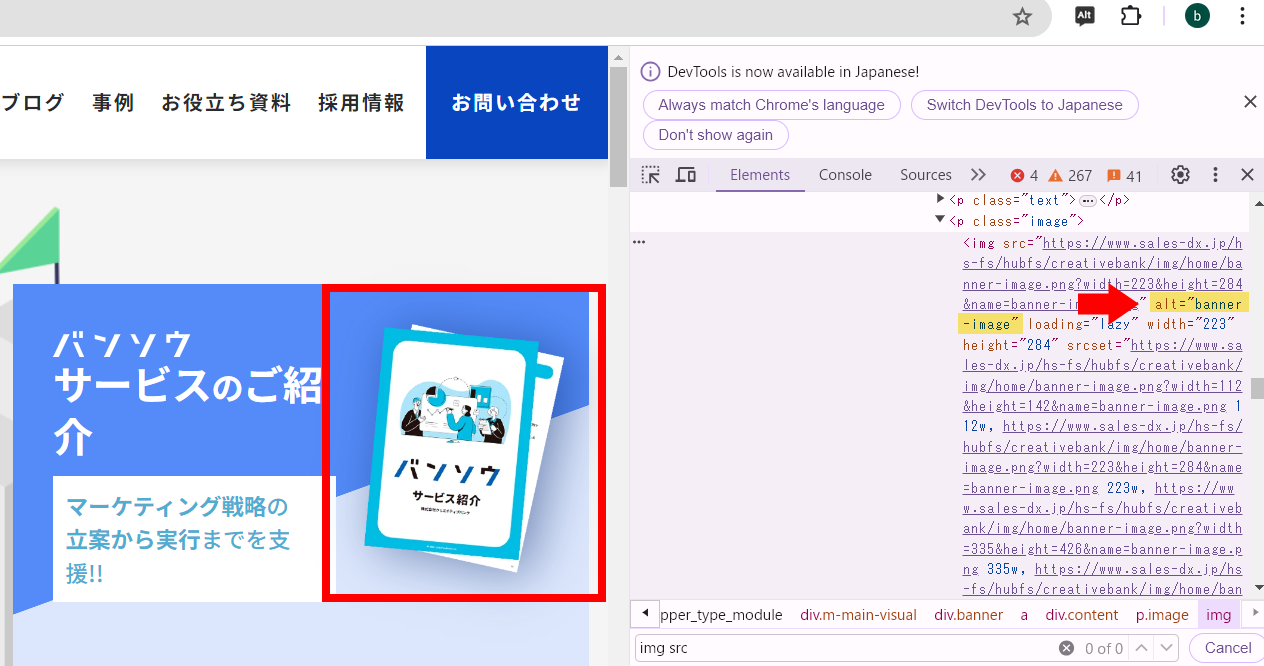Expand the p class="text" node

click(x=940, y=199)
